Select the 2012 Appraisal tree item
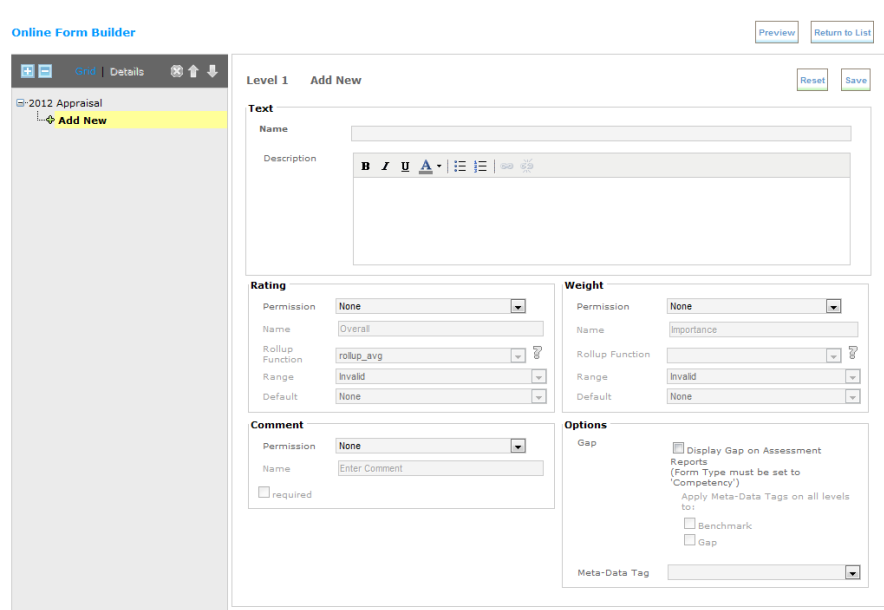Screen dimensions: 884x610 [65, 103]
